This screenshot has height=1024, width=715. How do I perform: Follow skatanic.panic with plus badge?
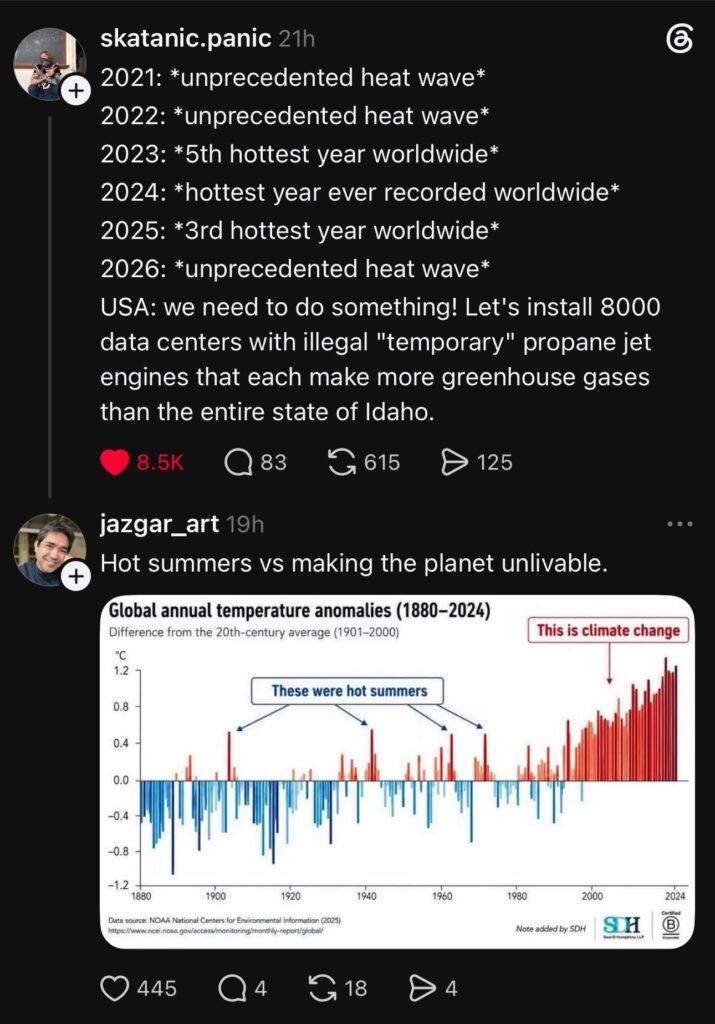[76, 91]
